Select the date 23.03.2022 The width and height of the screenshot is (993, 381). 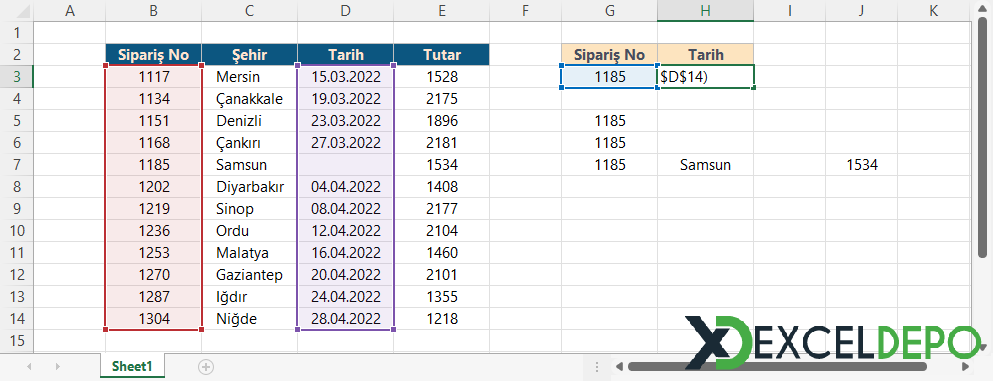(345, 121)
